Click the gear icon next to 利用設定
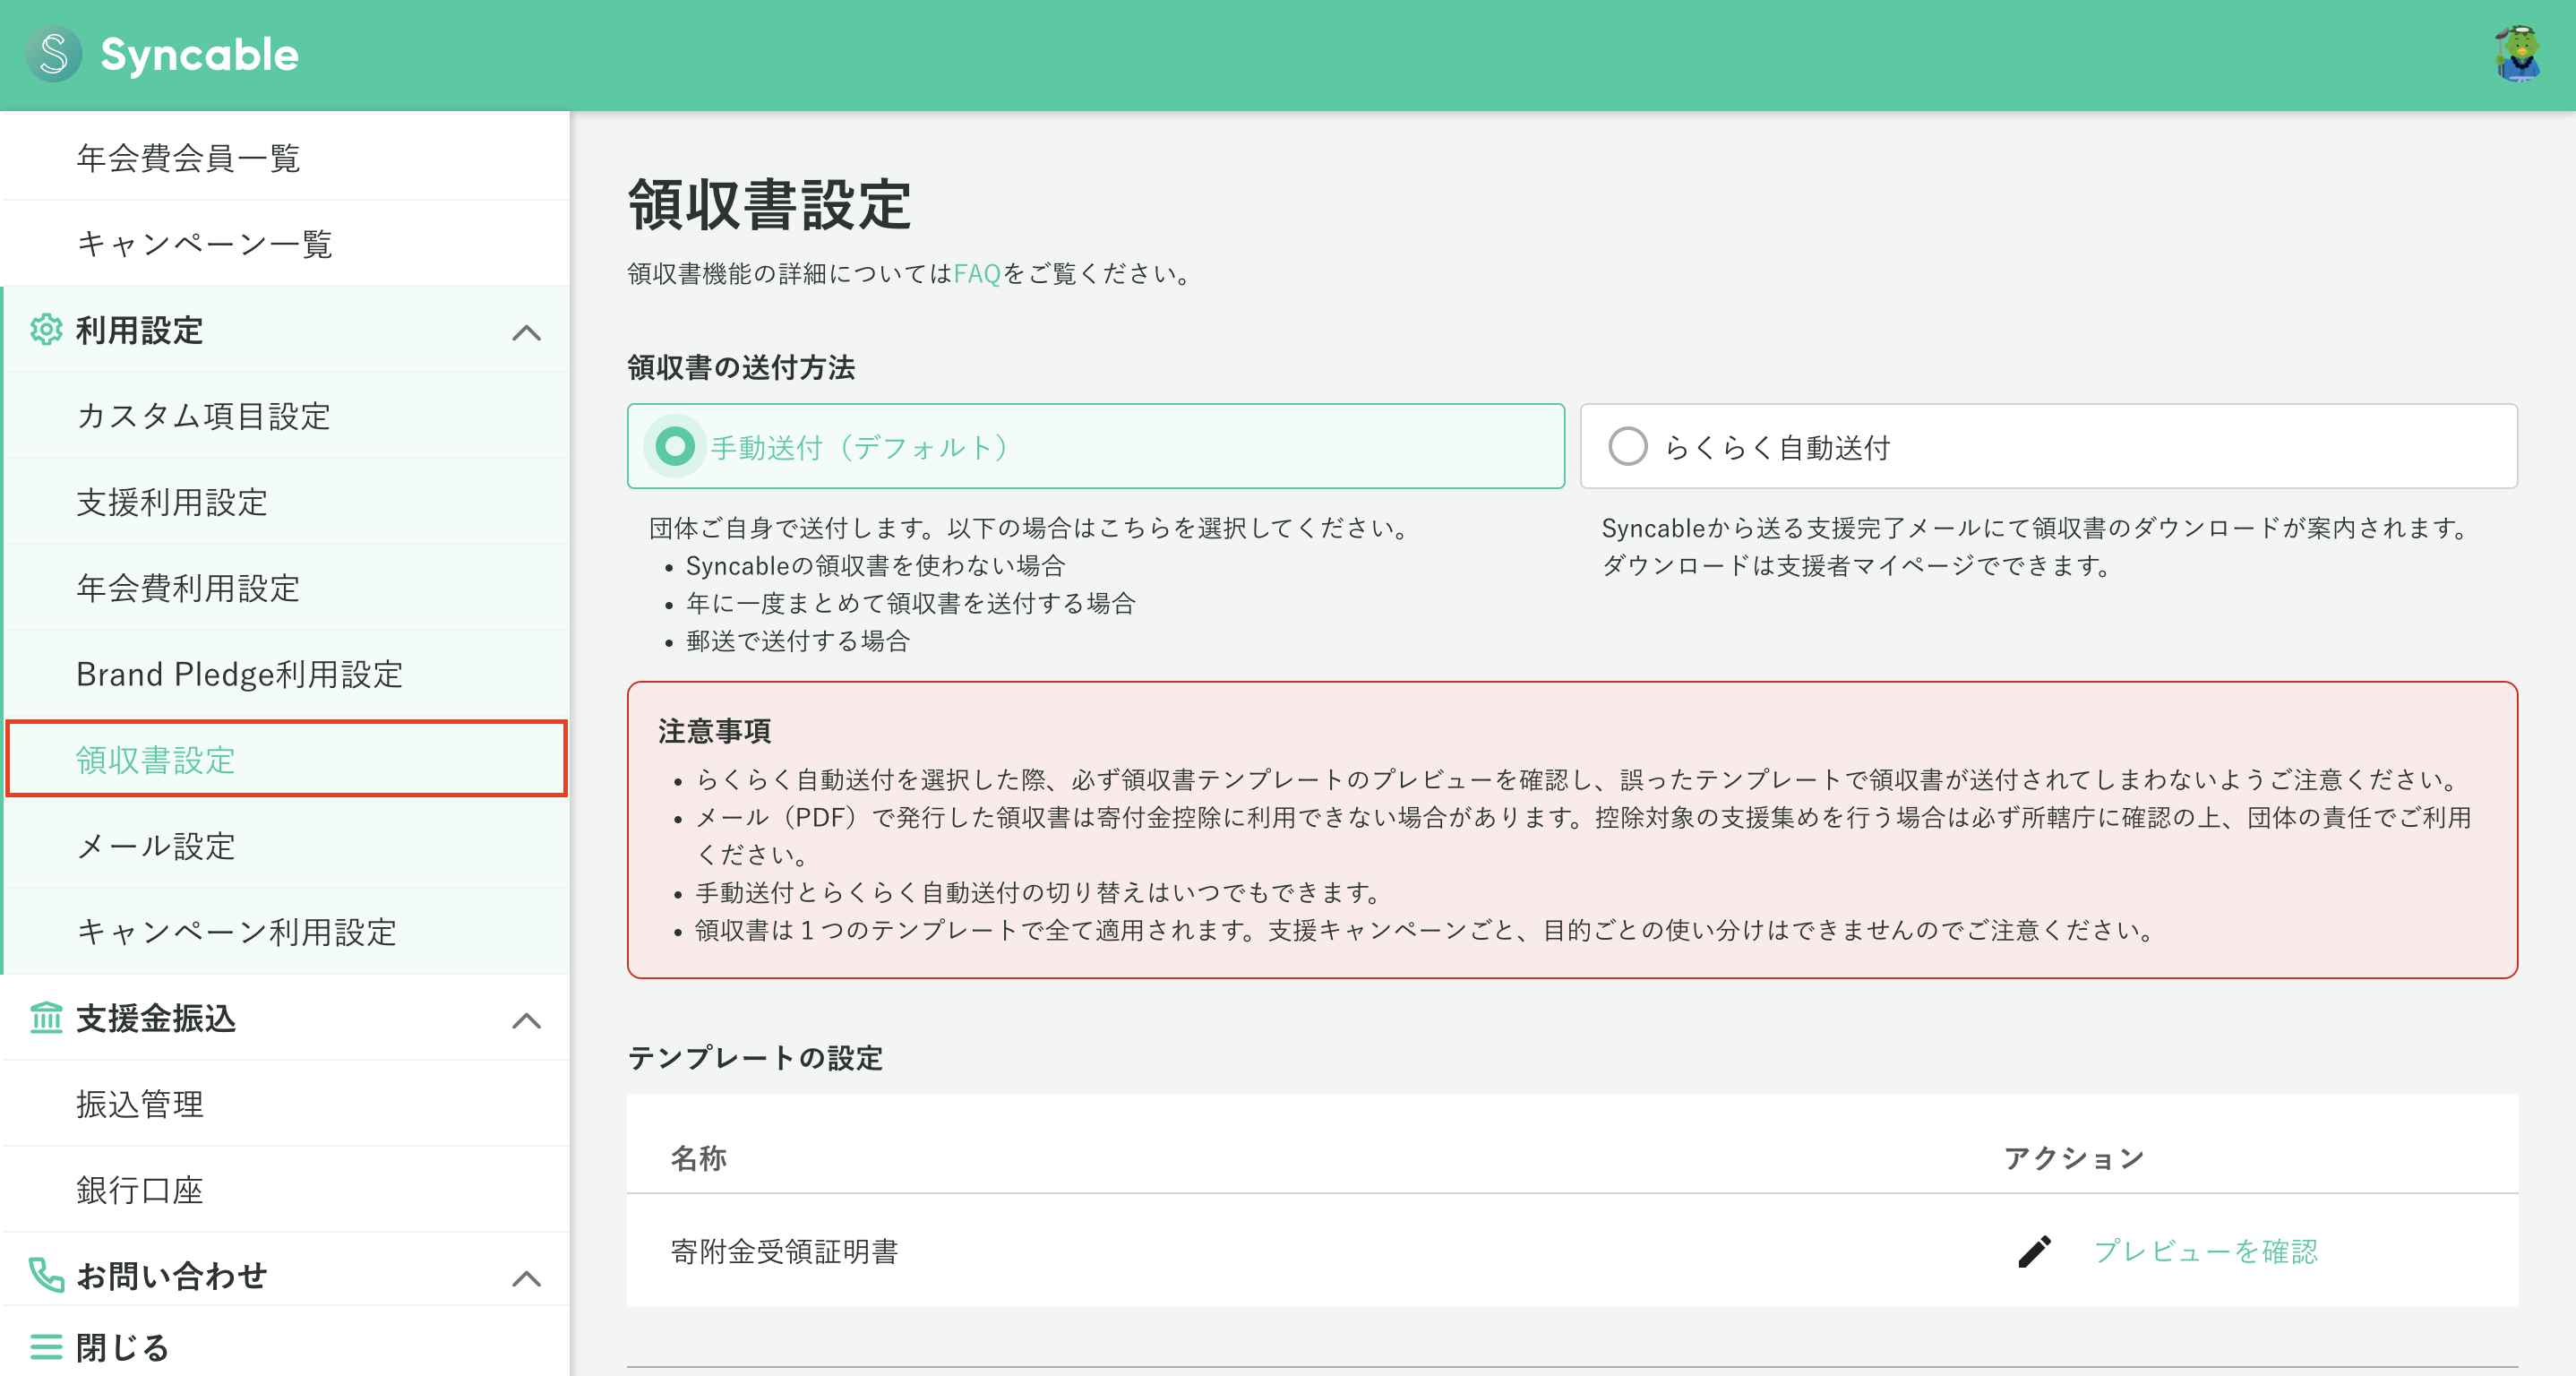The image size is (2576, 1376). [x=45, y=330]
